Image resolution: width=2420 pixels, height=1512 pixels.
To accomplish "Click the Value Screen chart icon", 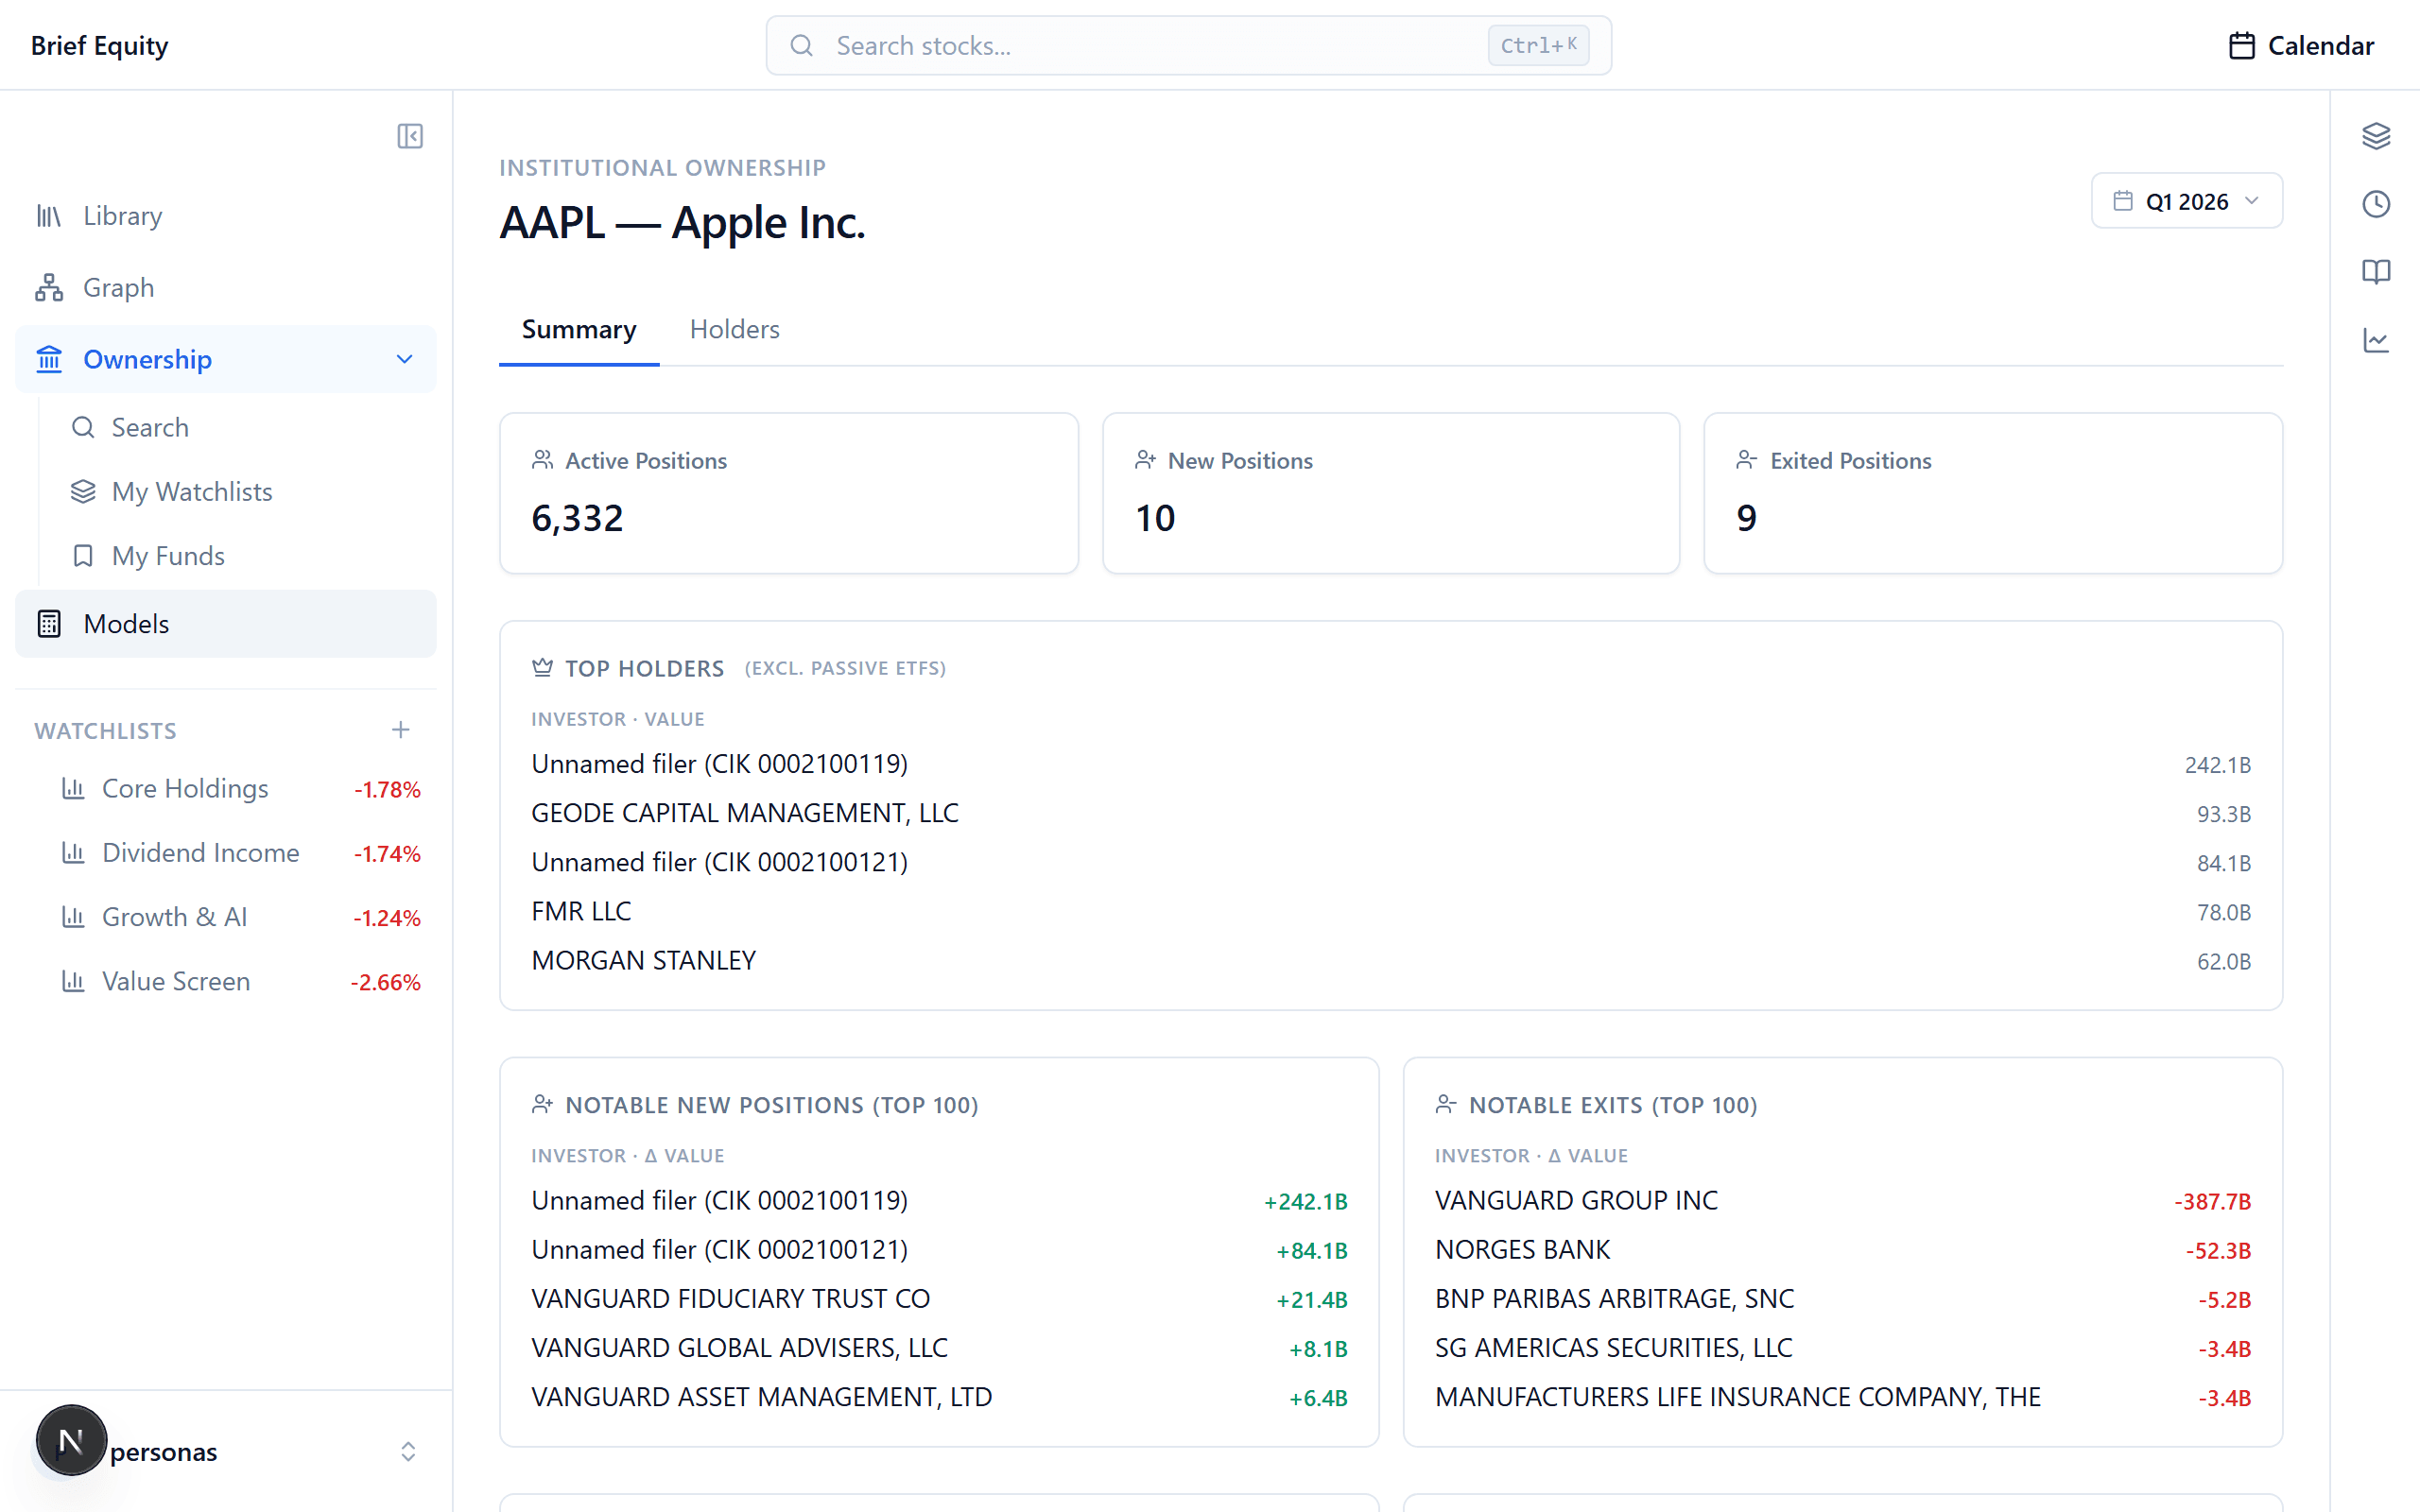I will point(73,981).
